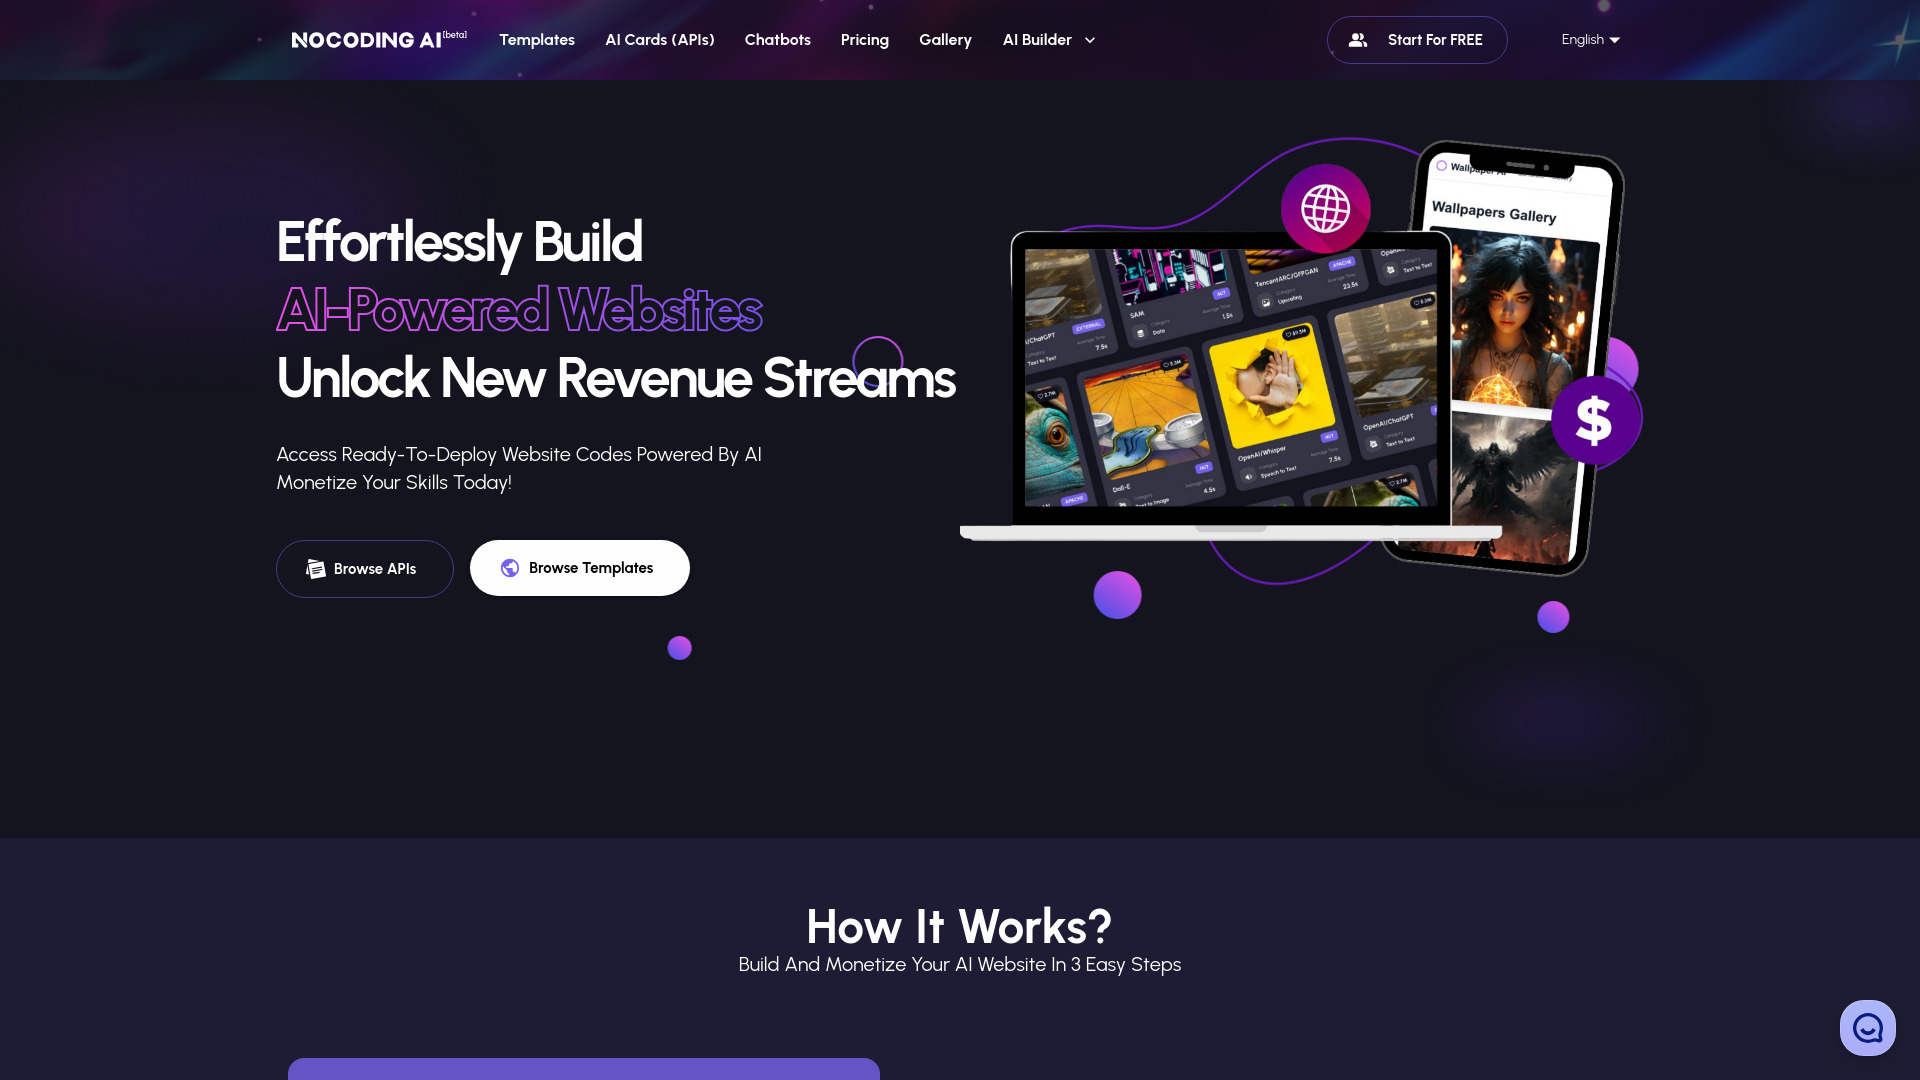
Task: Click the Templates navigation menu item
Action: pyautogui.click(x=537, y=40)
